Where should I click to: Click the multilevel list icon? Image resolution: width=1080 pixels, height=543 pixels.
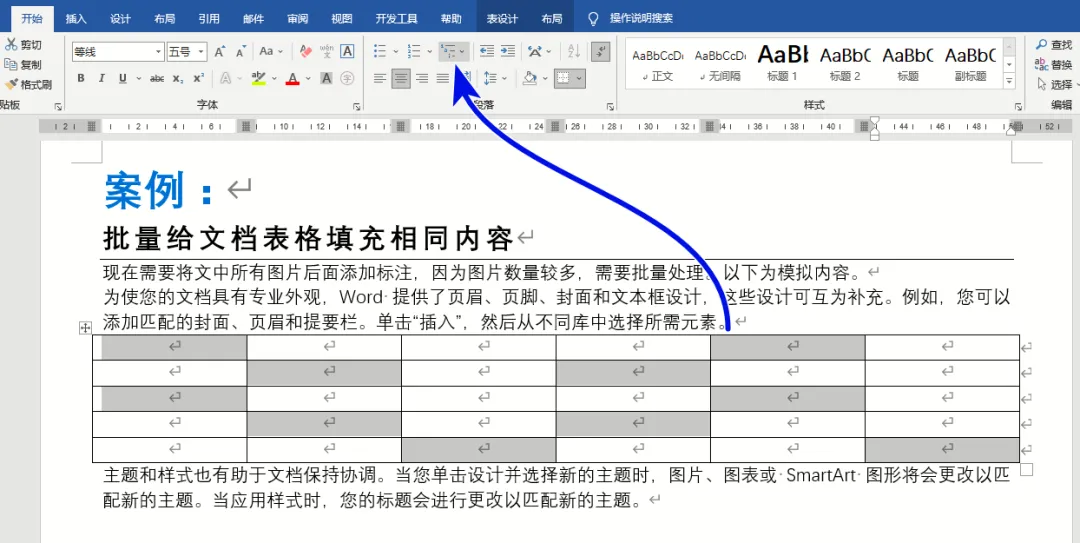coord(448,51)
